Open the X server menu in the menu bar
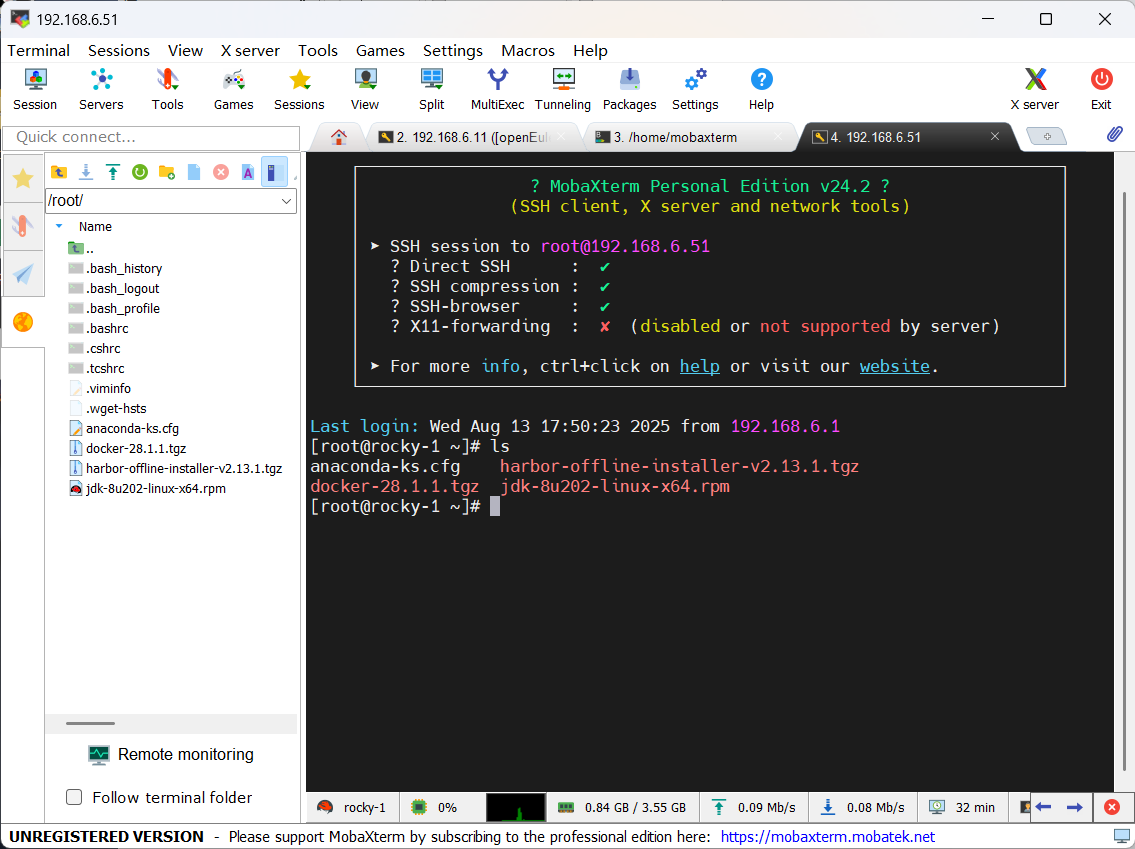Image resolution: width=1135 pixels, height=849 pixels. [x=250, y=51]
